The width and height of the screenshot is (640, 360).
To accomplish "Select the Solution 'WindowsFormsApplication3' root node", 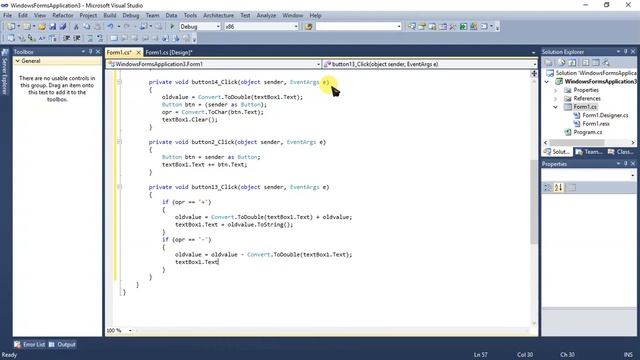I will [x=591, y=73].
